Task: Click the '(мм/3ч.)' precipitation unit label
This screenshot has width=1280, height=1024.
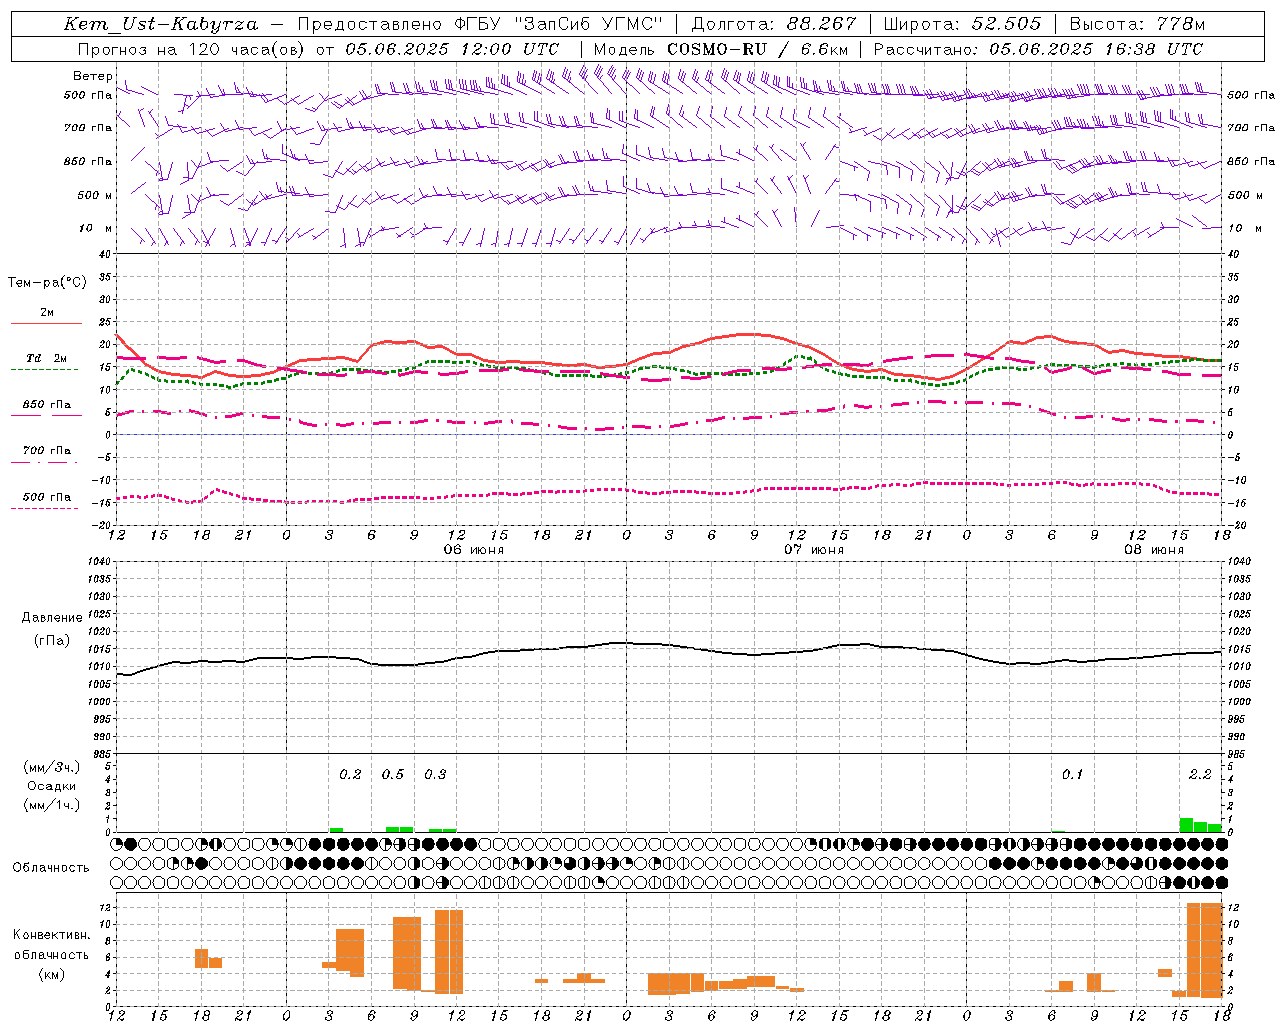Action: (52, 766)
